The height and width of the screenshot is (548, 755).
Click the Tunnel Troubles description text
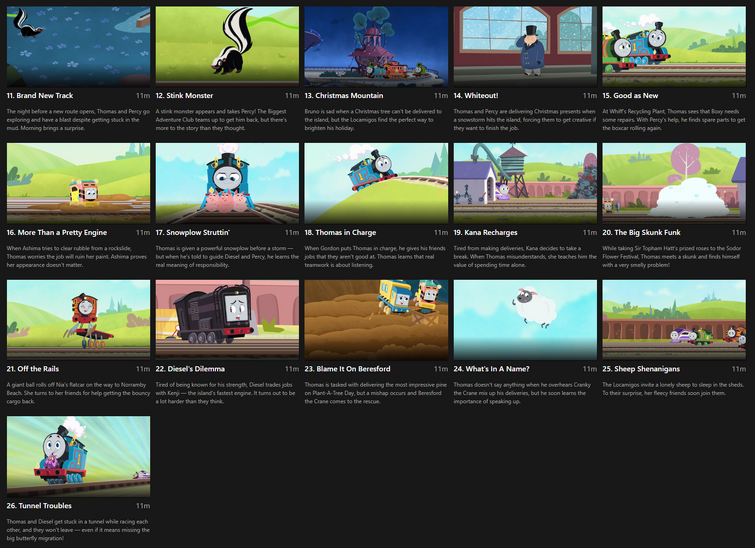pyautogui.click(x=78, y=530)
